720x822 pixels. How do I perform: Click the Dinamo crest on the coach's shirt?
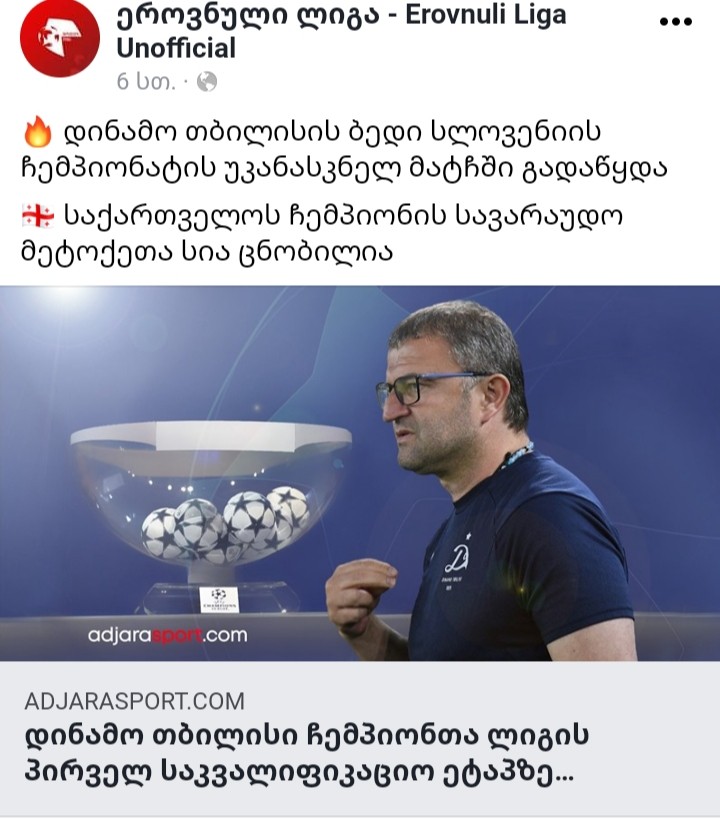[x=456, y=558]
